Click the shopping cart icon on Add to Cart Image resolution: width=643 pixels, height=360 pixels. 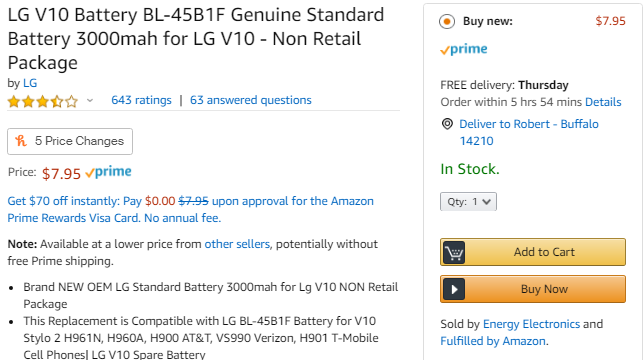click(454, 252)
